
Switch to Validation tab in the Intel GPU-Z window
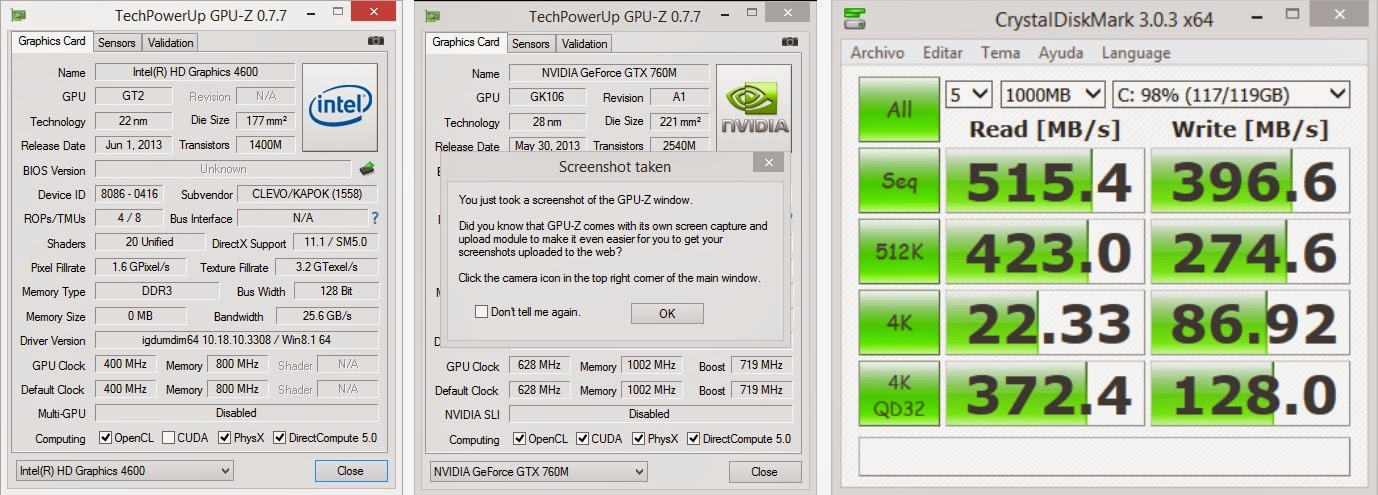tap(170, 43)
